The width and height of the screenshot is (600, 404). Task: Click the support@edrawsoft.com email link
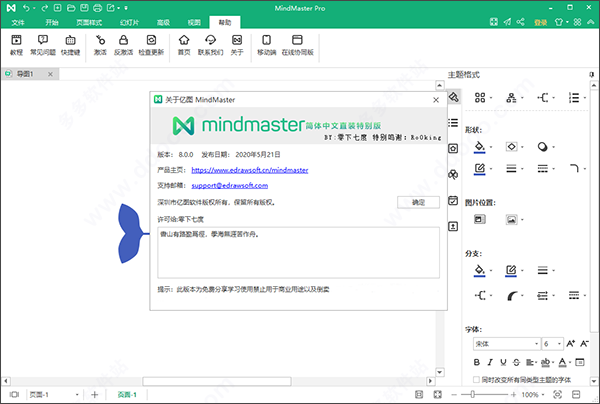[230, 185]
